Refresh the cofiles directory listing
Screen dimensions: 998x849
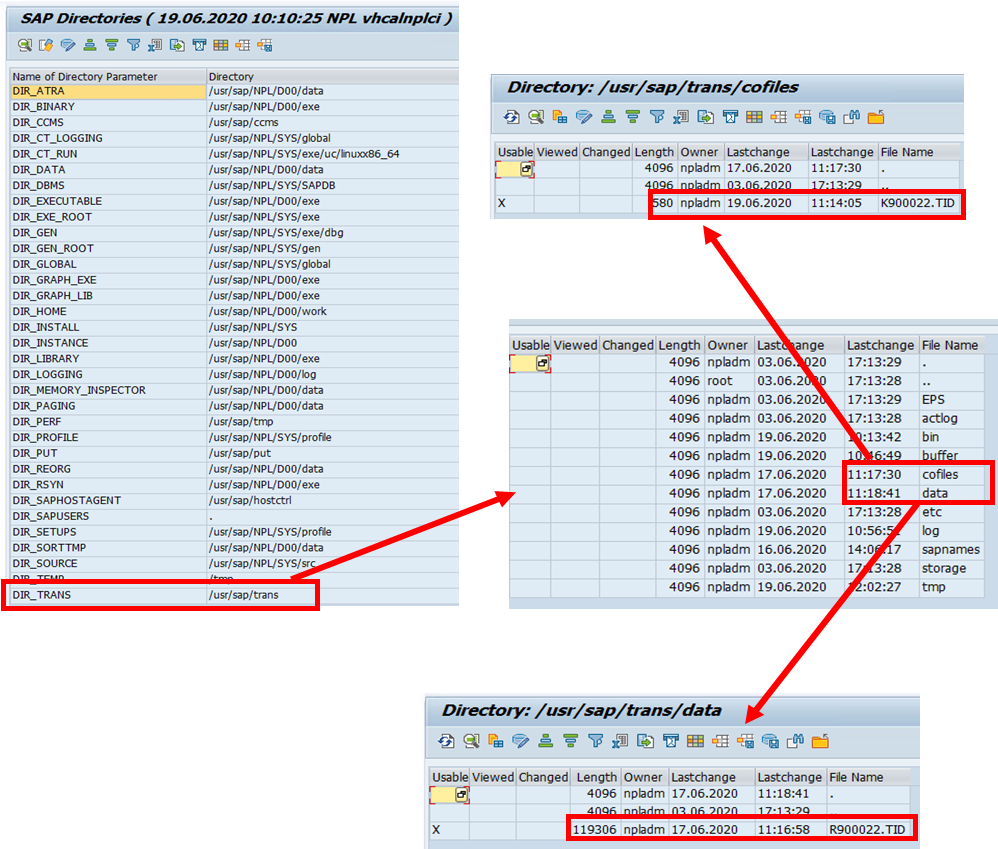click(x=512, y=117)
